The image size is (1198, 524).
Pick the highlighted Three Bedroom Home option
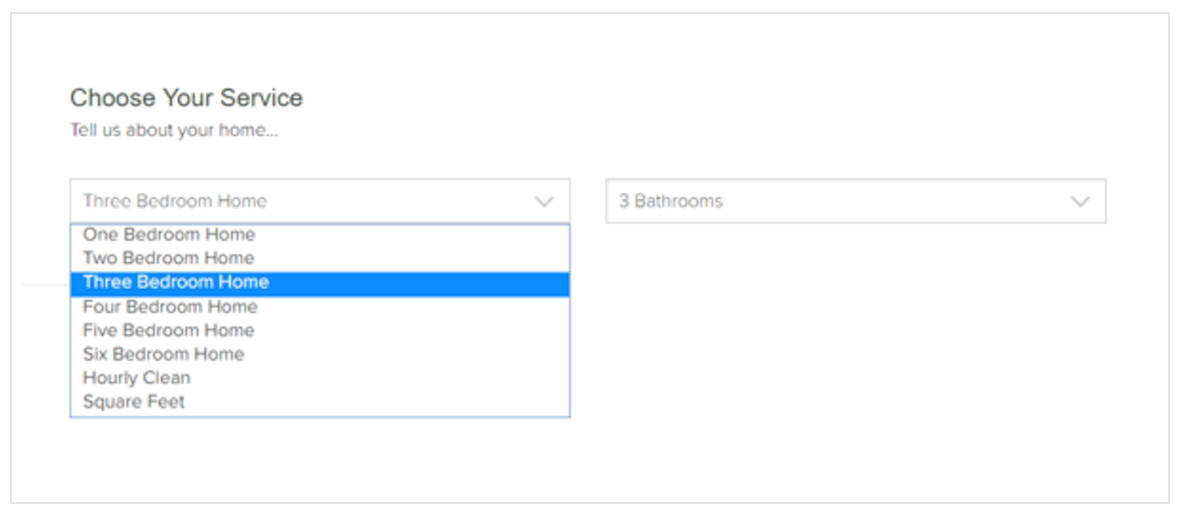point(319,283)
